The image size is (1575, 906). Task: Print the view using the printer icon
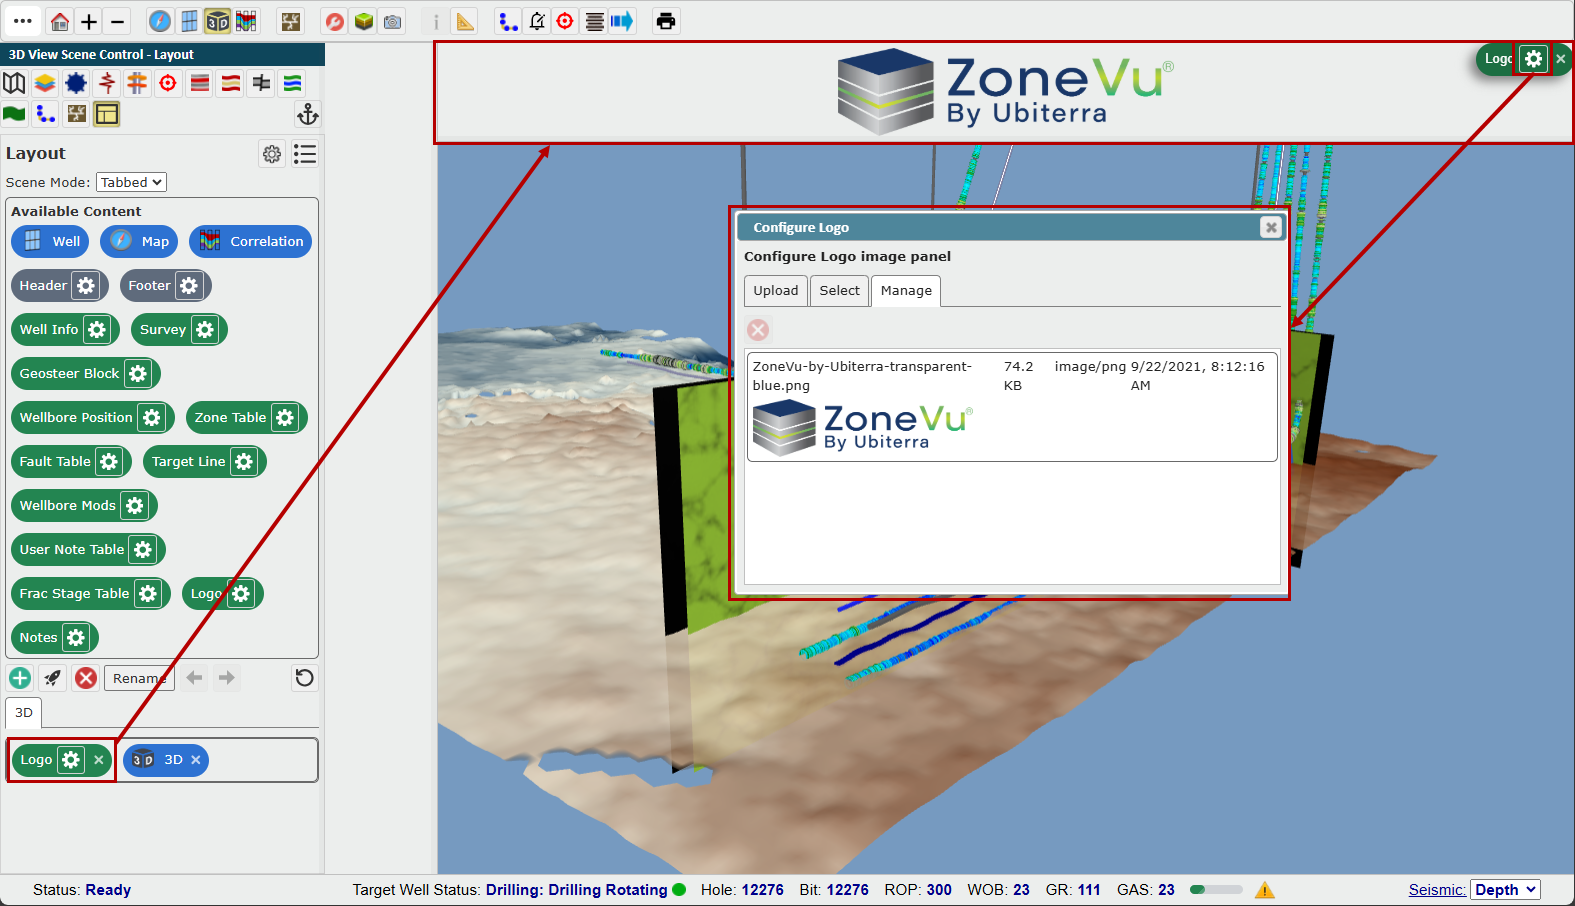pyautogui.click(x=666, y=21)
